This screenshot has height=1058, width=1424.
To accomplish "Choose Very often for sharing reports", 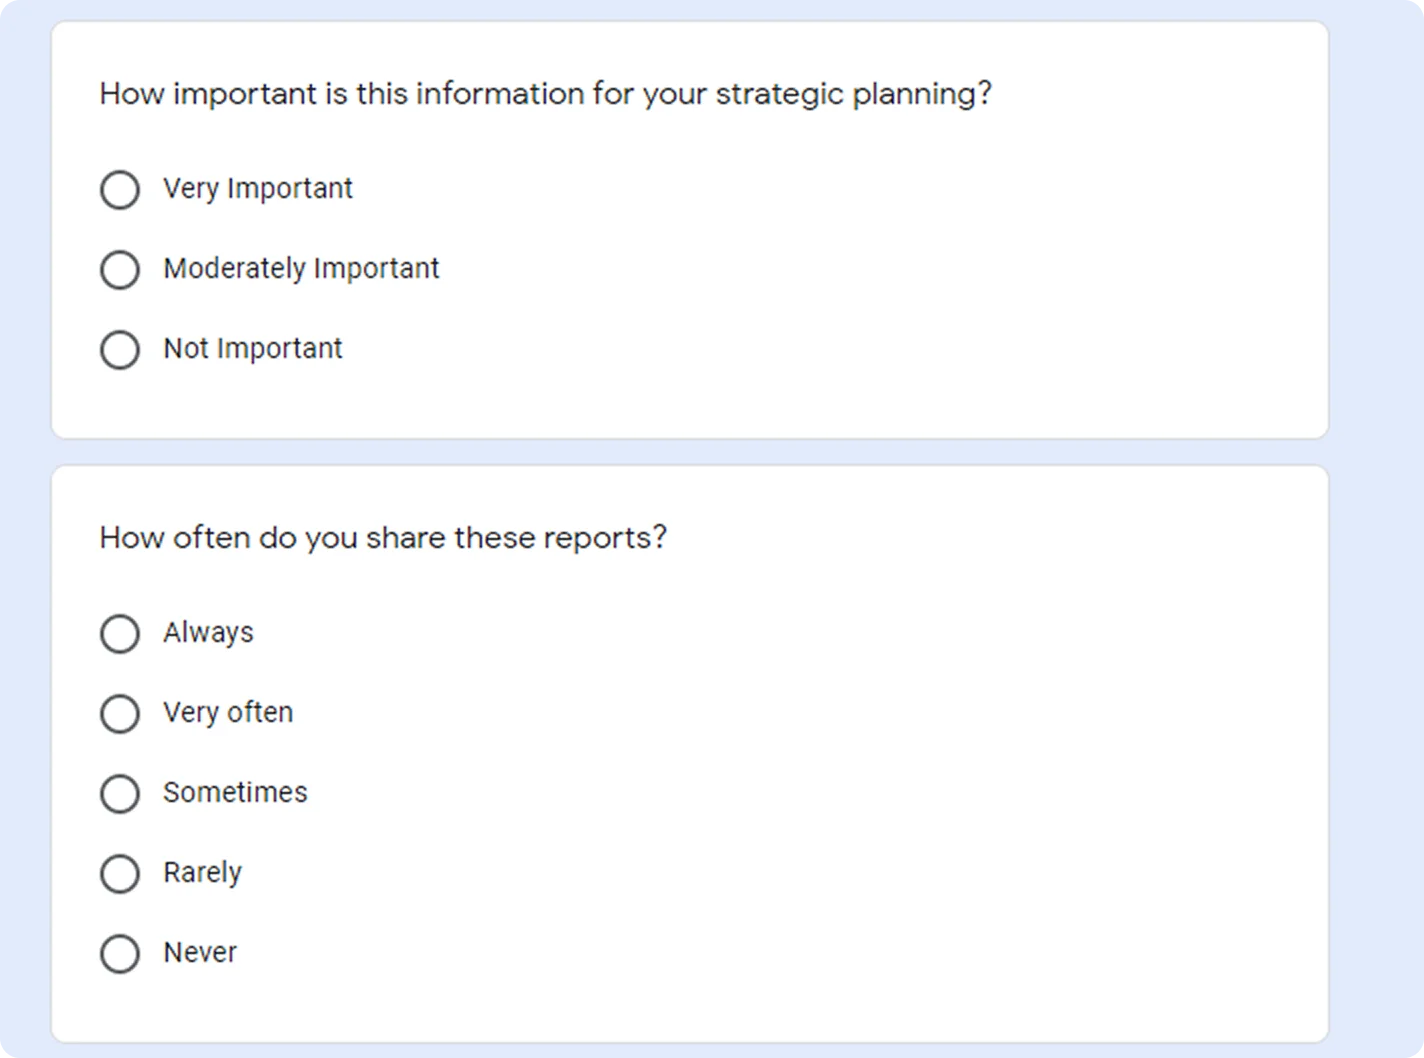I will (x=119, y=713).
